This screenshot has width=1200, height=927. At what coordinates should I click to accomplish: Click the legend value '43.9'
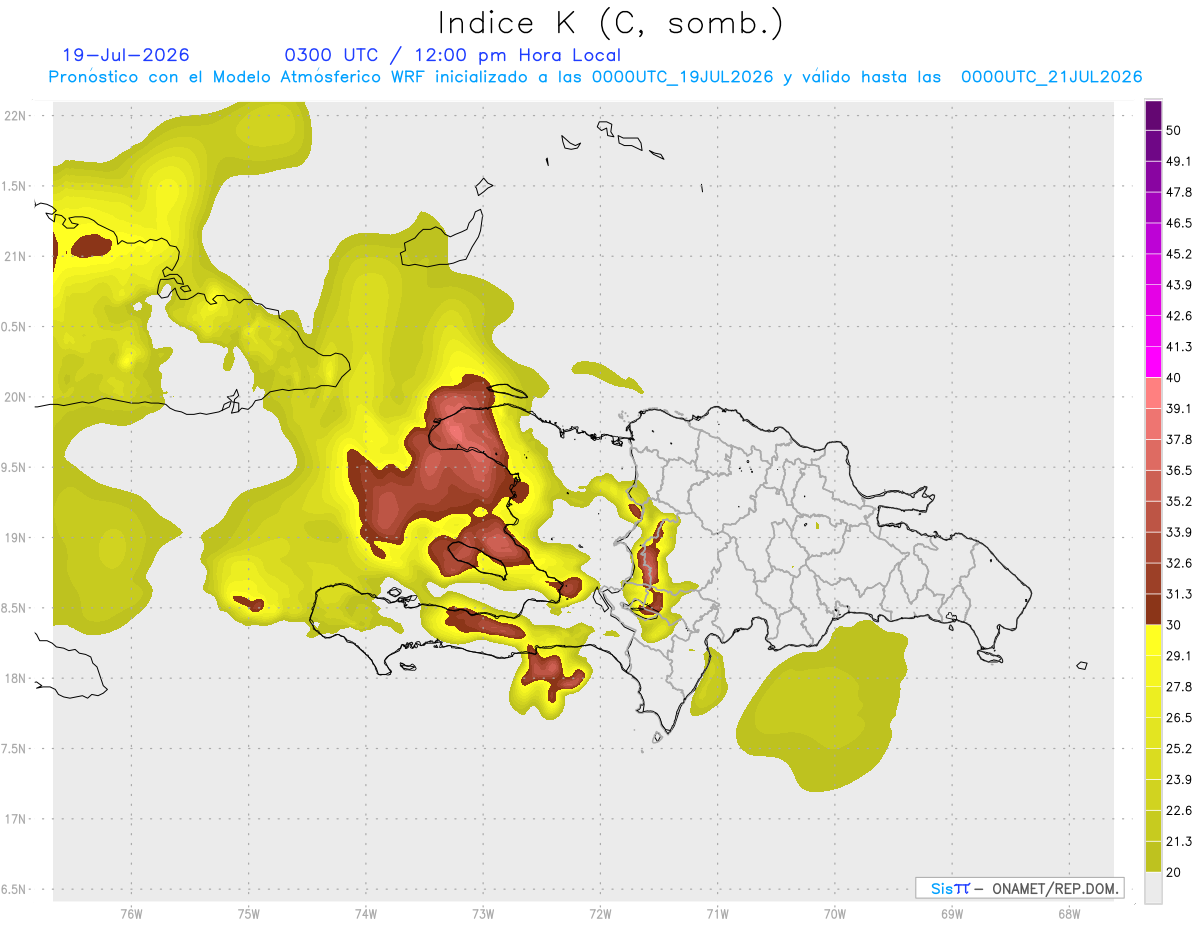coord(1179,285)
